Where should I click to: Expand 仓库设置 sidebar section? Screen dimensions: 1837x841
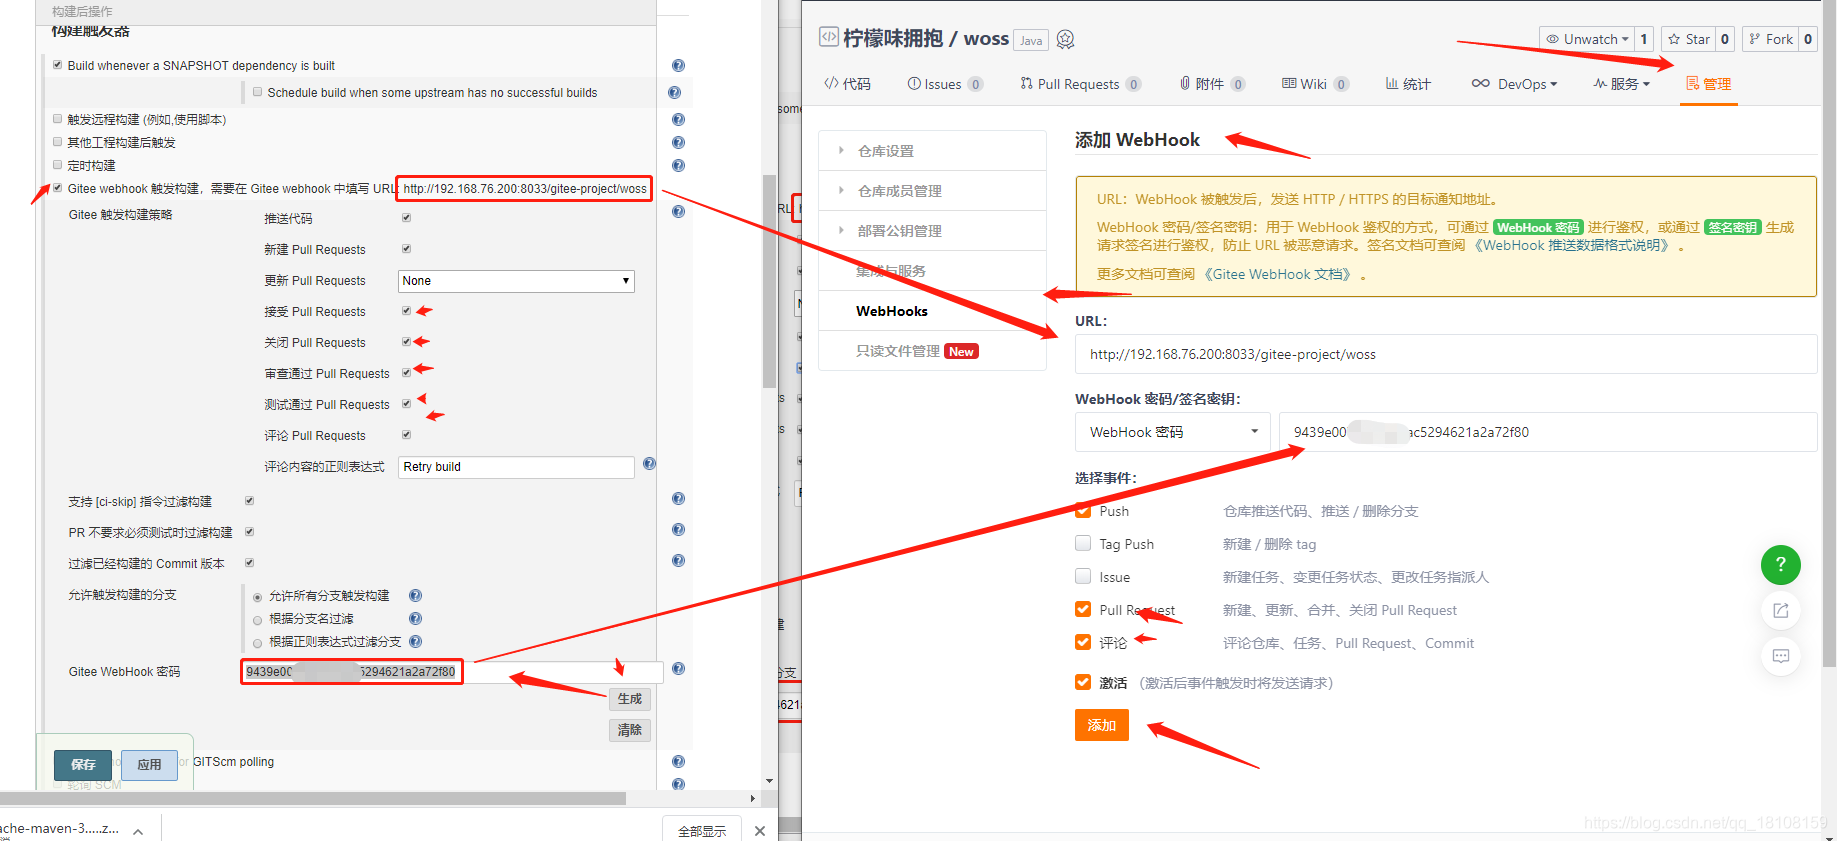932,151
